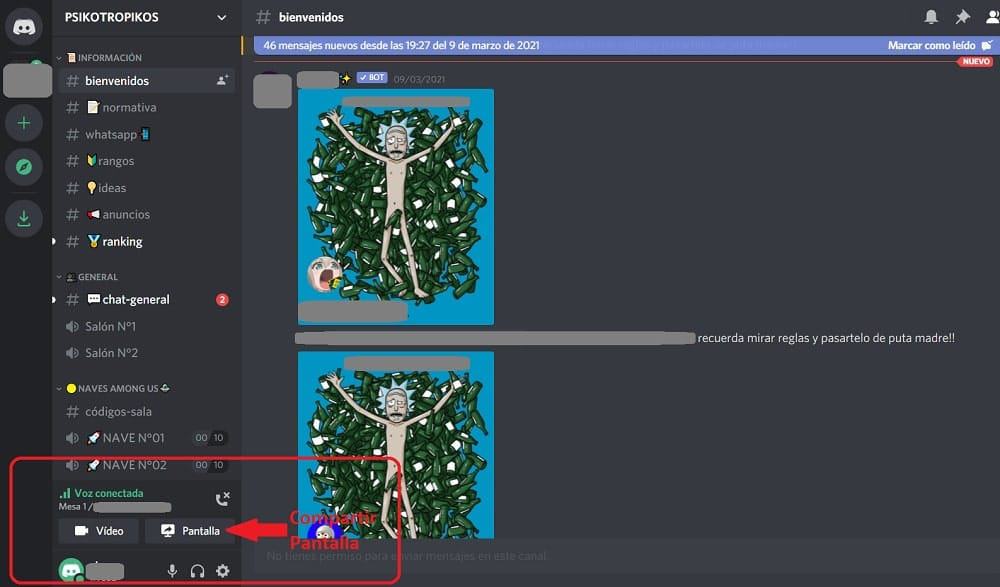The height and width of the screenshot is (587, 1000).
Task: Click the Download Apps arrow icon
Action: [x=24, y=218]
